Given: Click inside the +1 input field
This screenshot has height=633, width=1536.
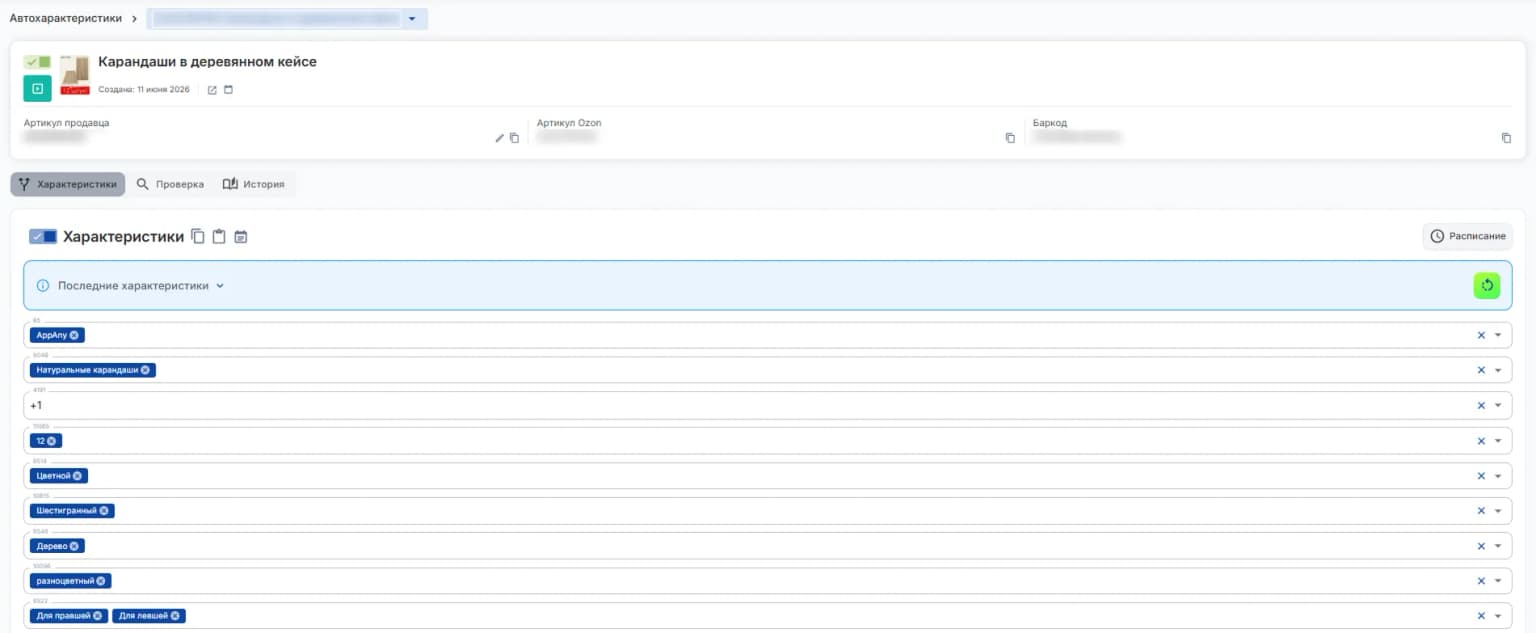Looking at the screenshot, I should click(768, 405).
